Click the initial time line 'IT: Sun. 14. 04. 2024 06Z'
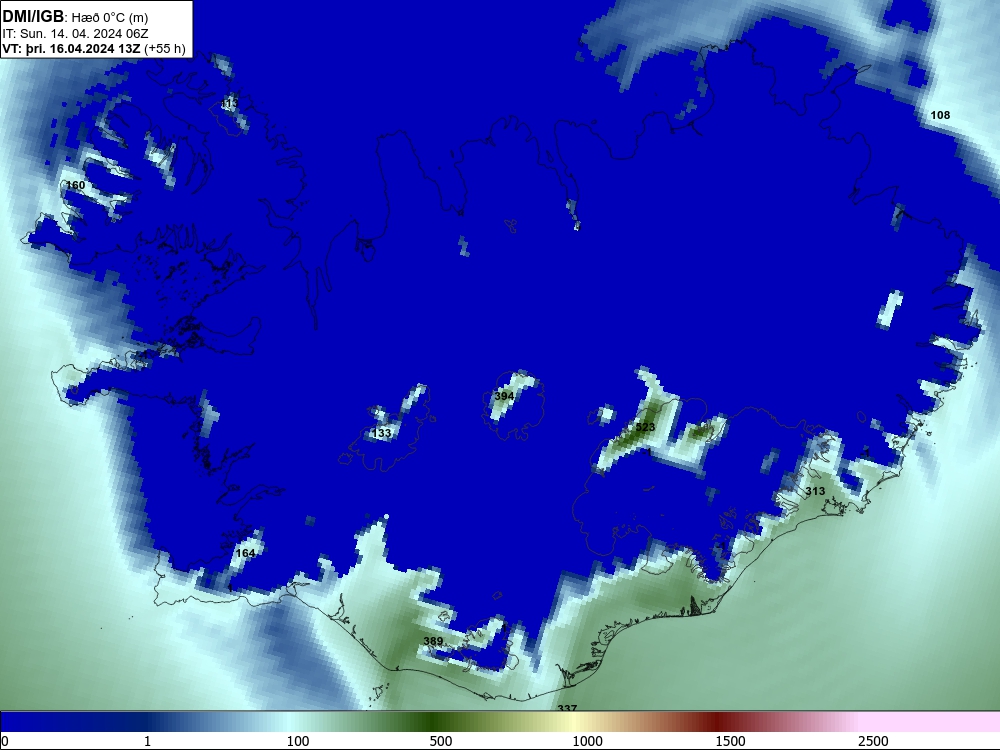The height and width of the screenshot is (750, 1000). pos(75,34)
